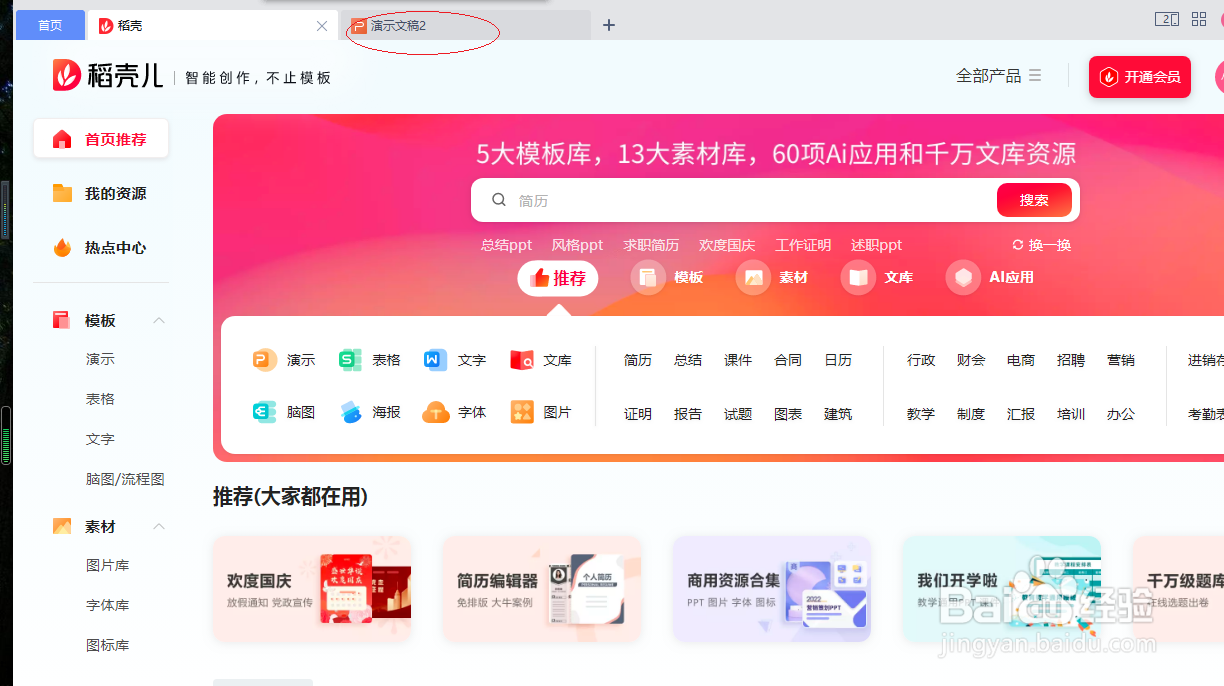Open the 表格 spreadsheet creator icon

[349, 359]
